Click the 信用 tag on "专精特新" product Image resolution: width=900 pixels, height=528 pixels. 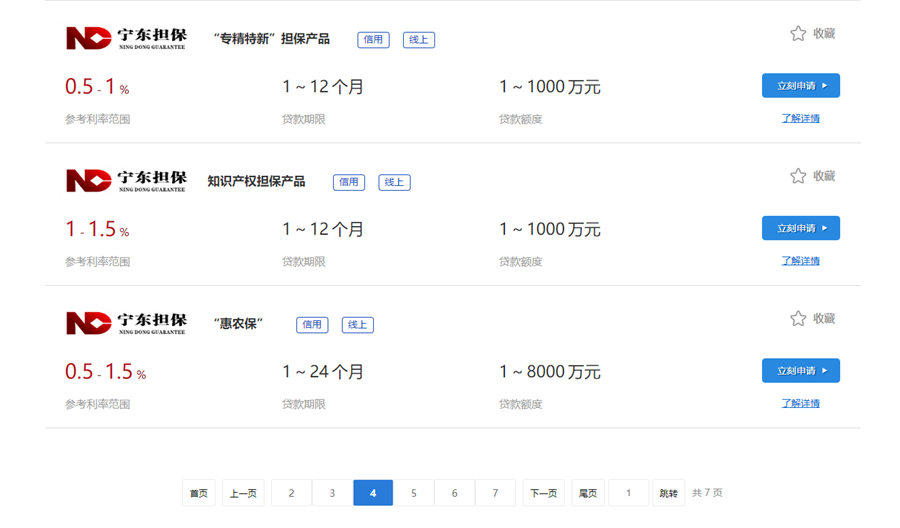pyautogui.click(x=373, y=40)
